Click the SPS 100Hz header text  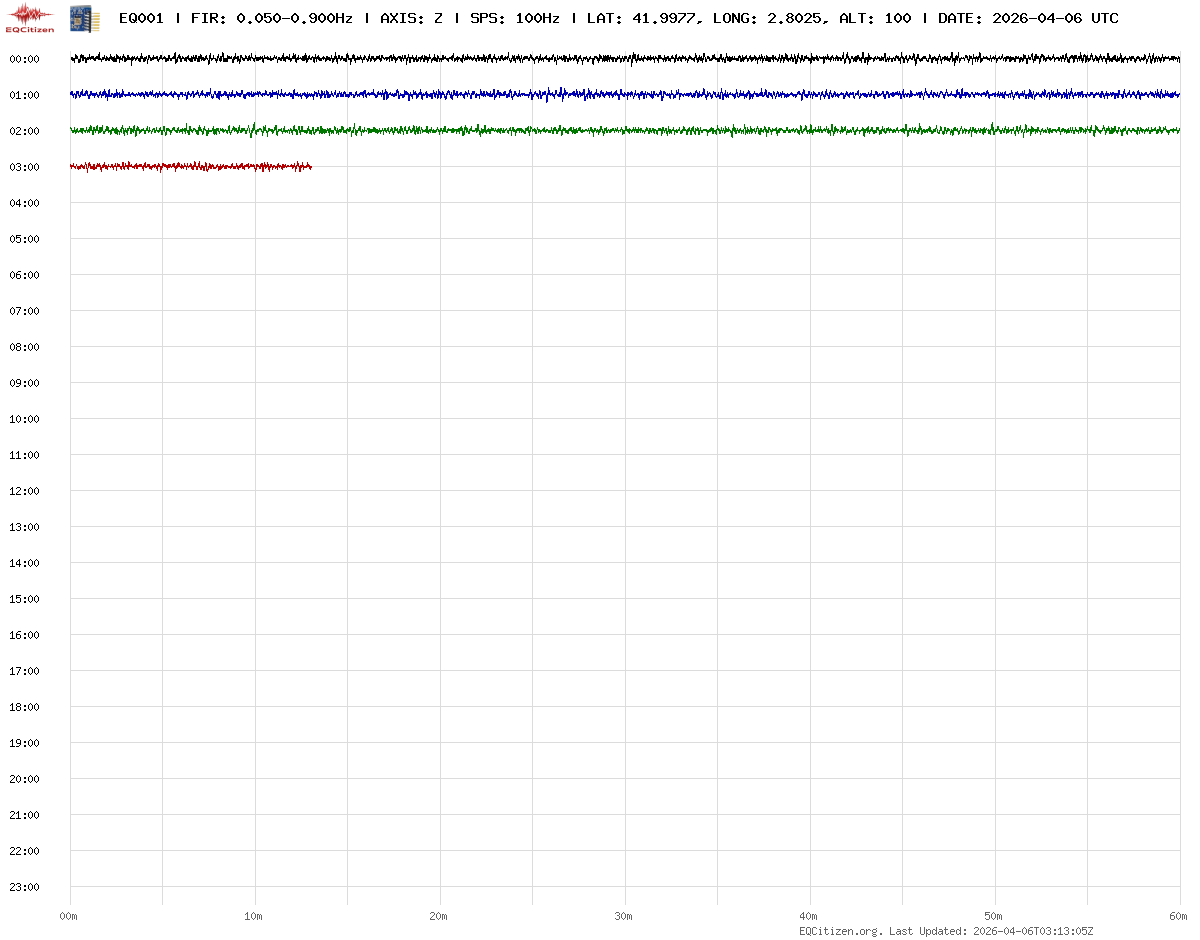tap(514, 18)
